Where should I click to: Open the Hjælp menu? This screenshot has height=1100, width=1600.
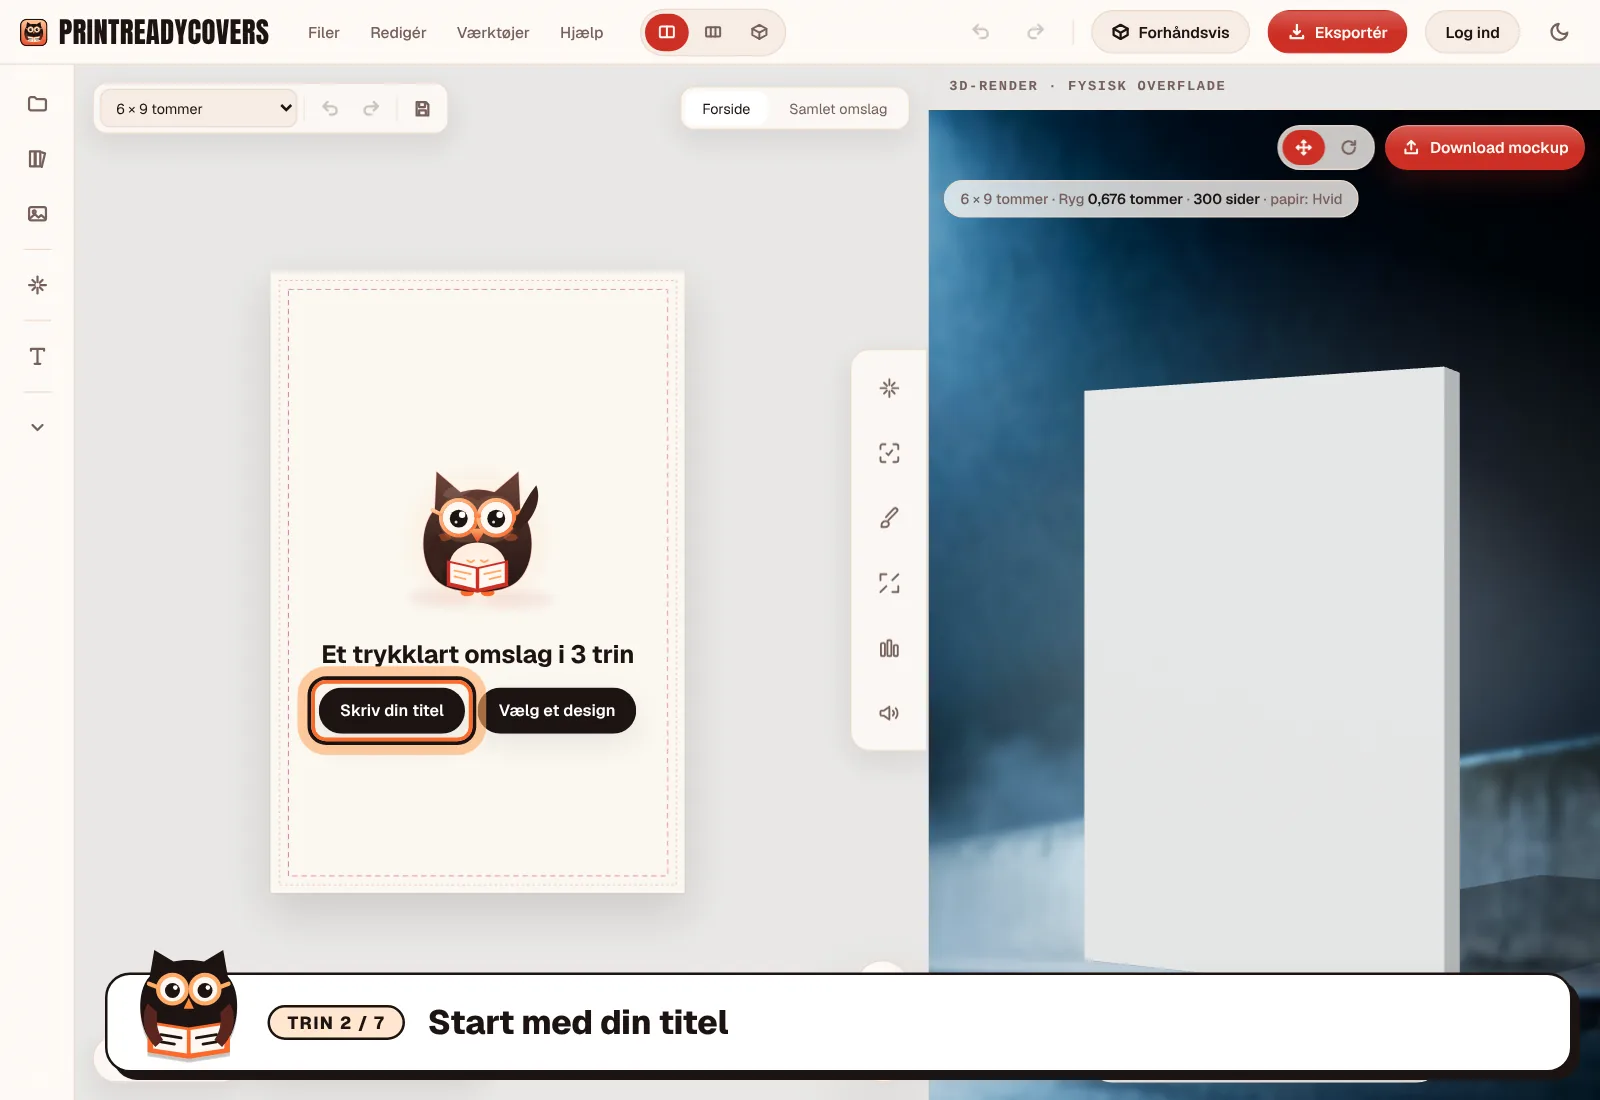click(x=582, y=33)
